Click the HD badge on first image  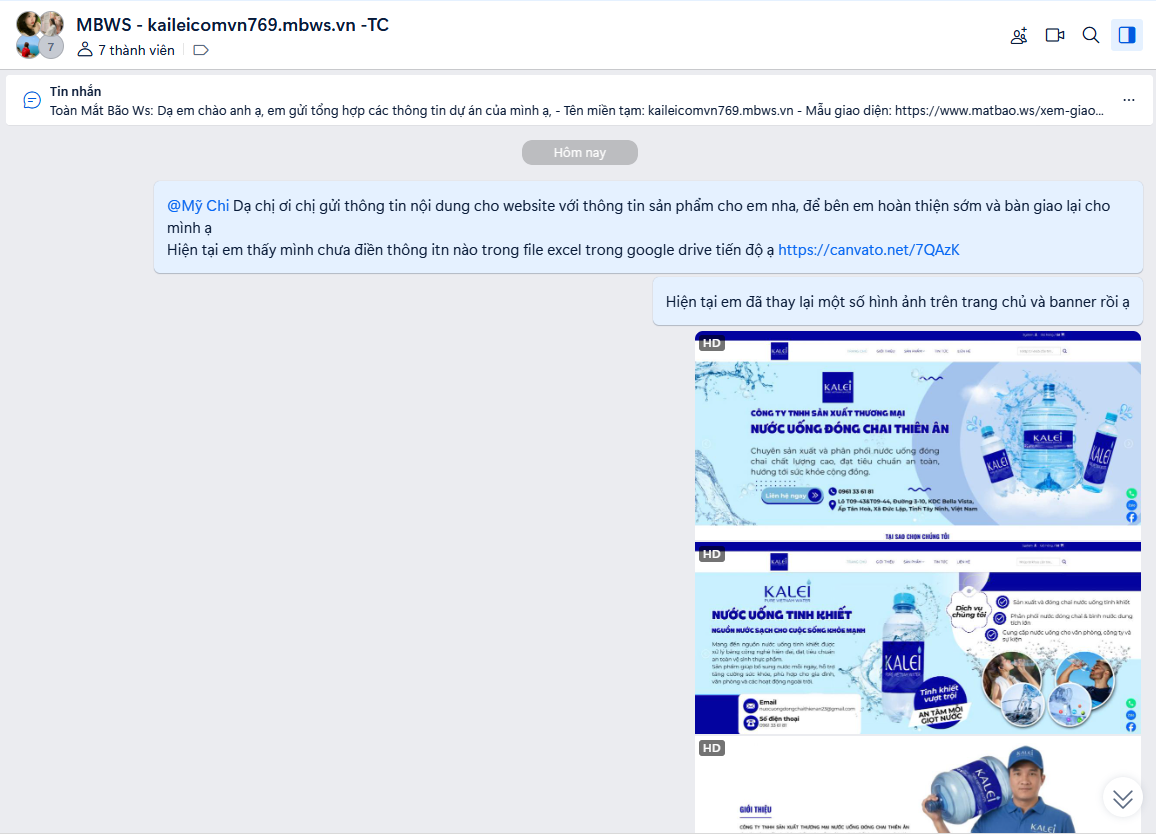(711, 343)
